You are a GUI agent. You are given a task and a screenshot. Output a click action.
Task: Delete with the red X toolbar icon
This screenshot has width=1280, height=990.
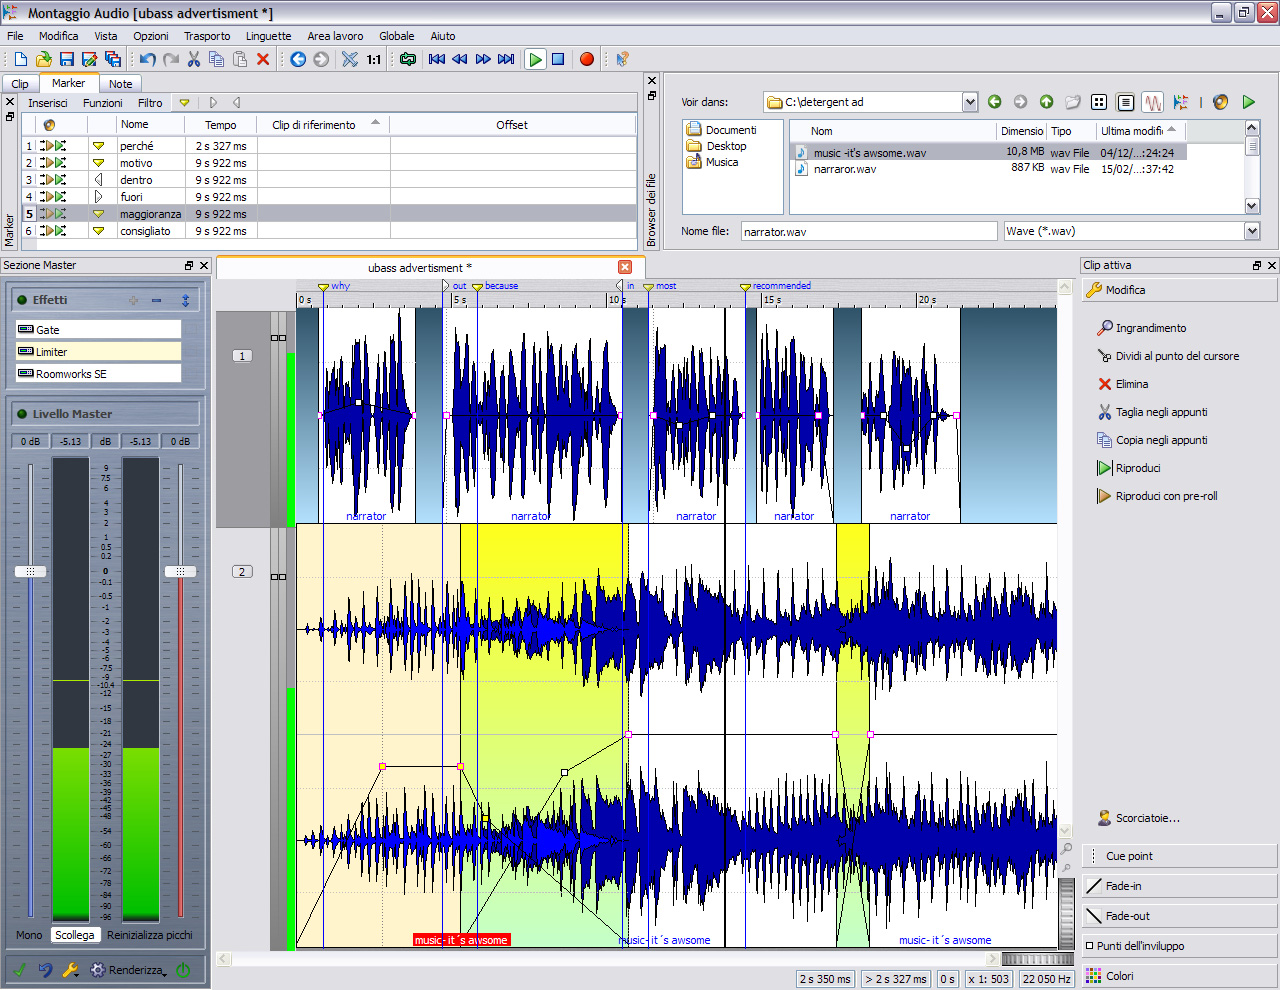[x=263, y=59]
